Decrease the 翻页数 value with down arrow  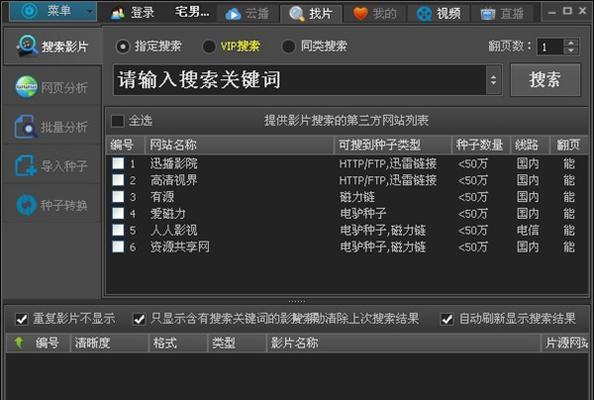tap(571, 51)
